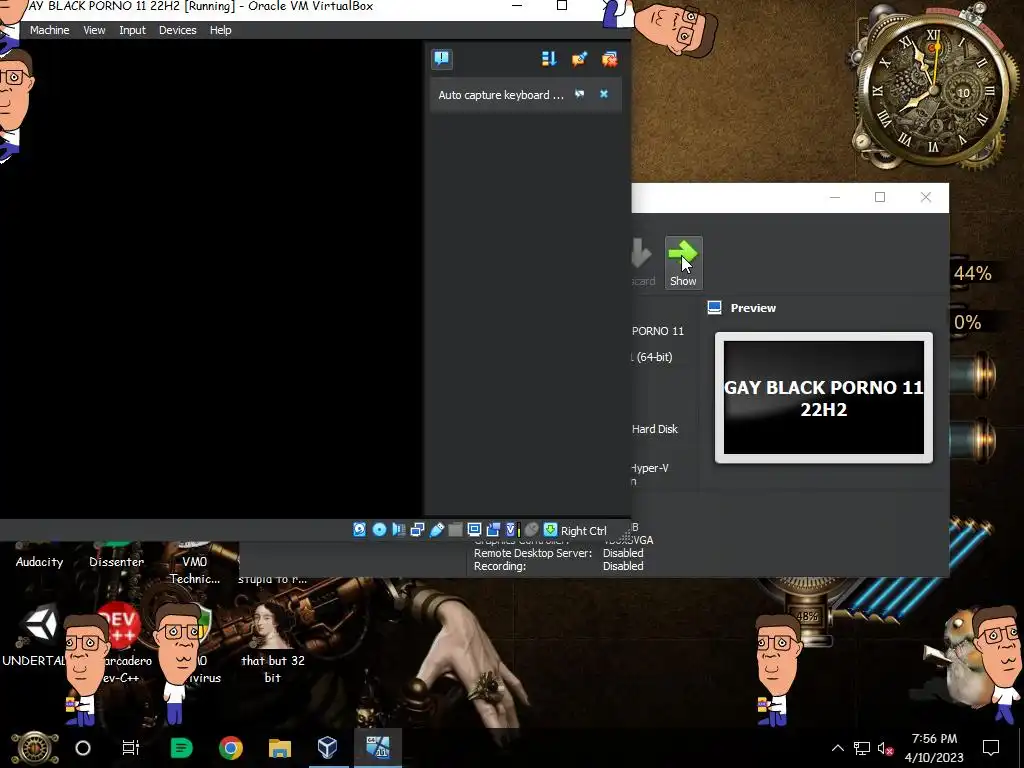1024x768 pixels.
Task: Click the taskbar clock showing 7:56 PM
Action: pyautogui.click(x=934, y=748)
